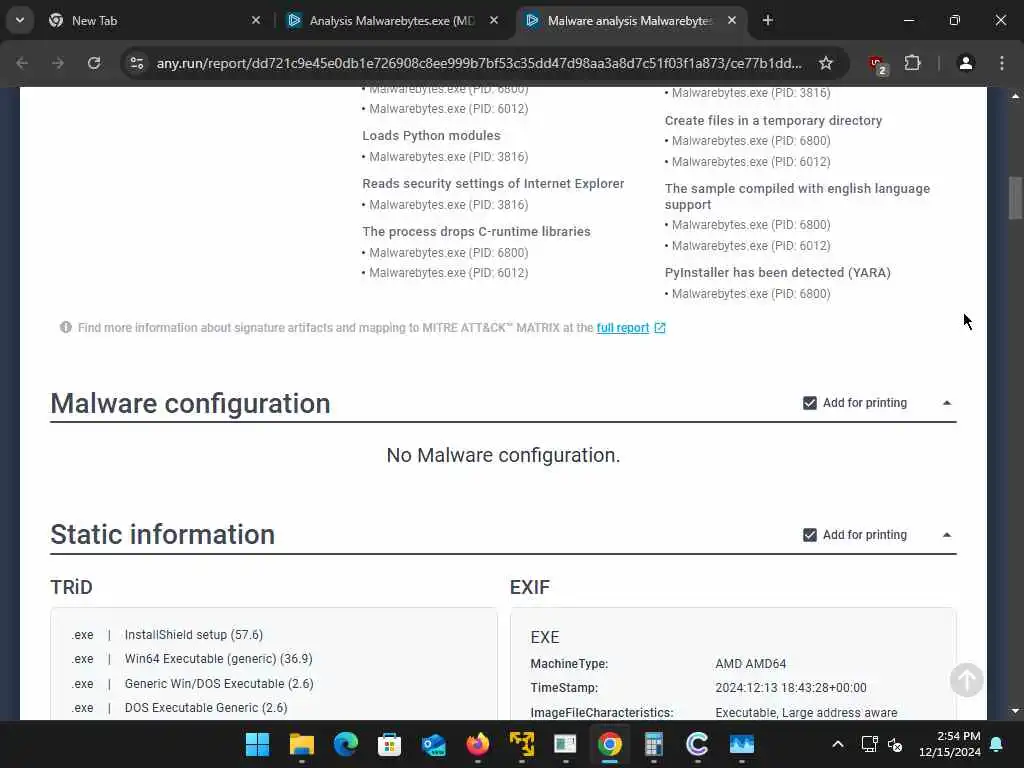This screenshot has height=768, width=1024.
Task: Click the scroll-to-top arrow button
Action: (x=967, y=680)
